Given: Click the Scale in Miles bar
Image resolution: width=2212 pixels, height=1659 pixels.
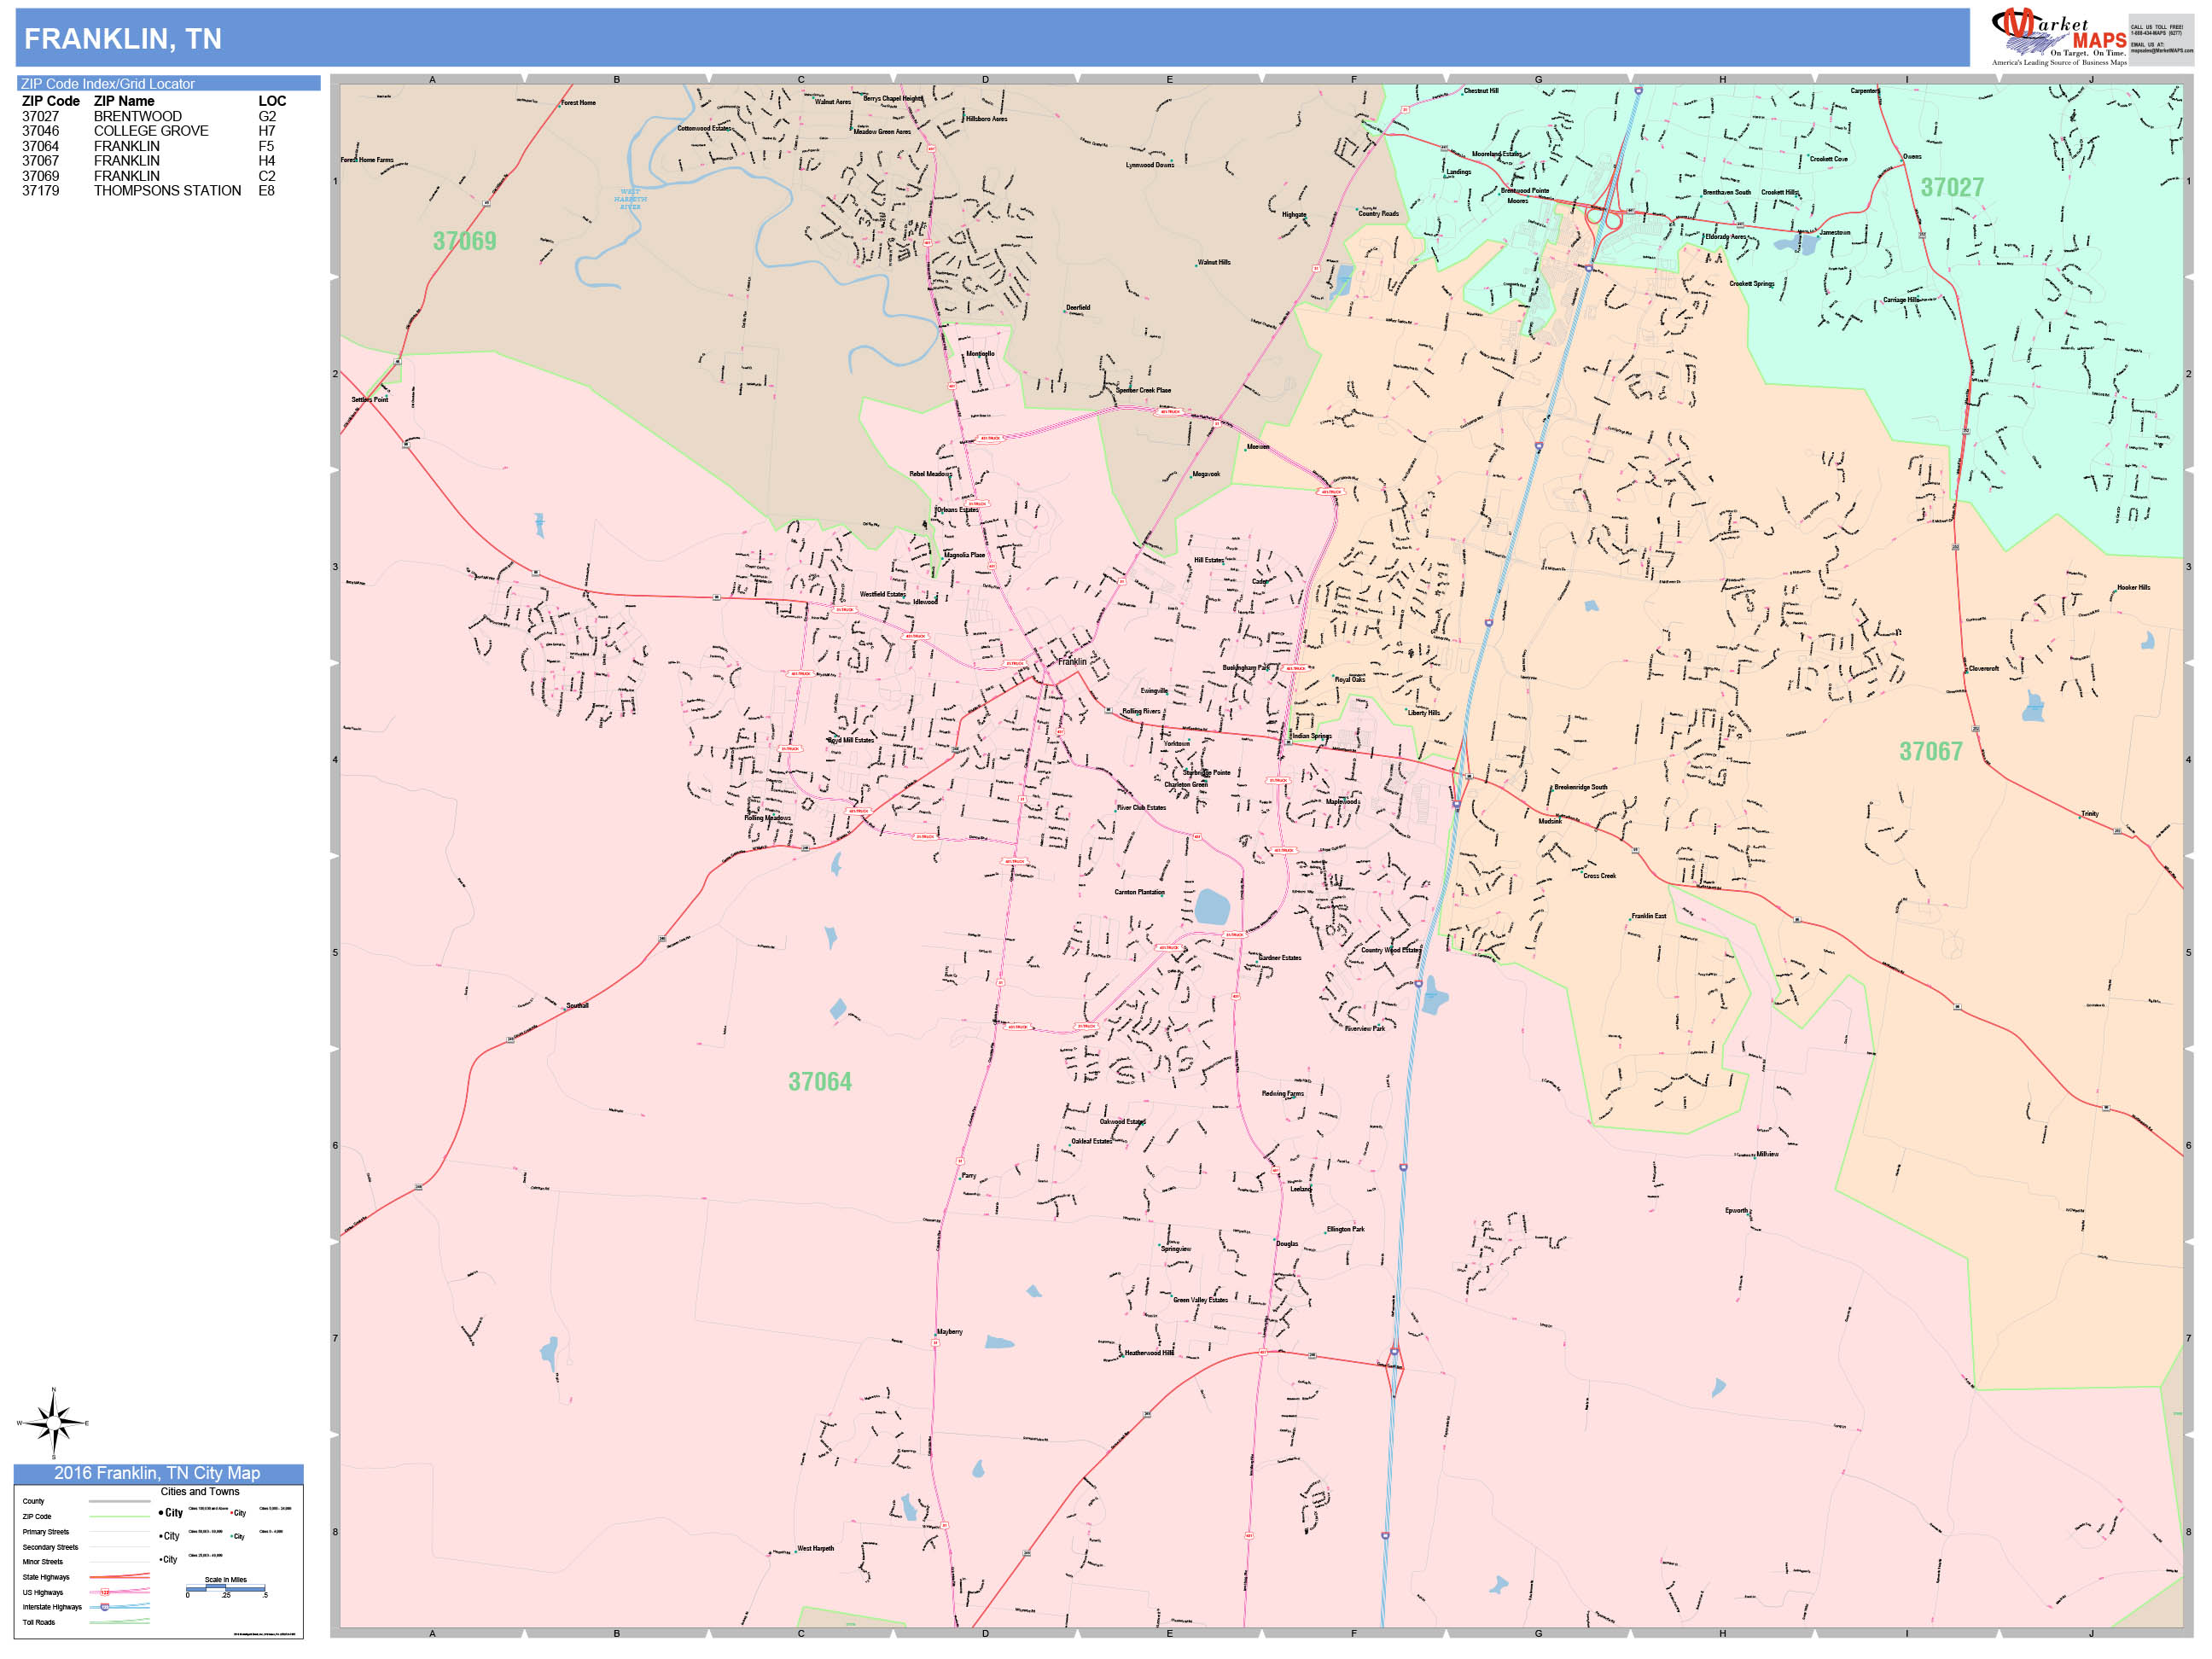Looking at the screenshot, I should coord(226,1588).
